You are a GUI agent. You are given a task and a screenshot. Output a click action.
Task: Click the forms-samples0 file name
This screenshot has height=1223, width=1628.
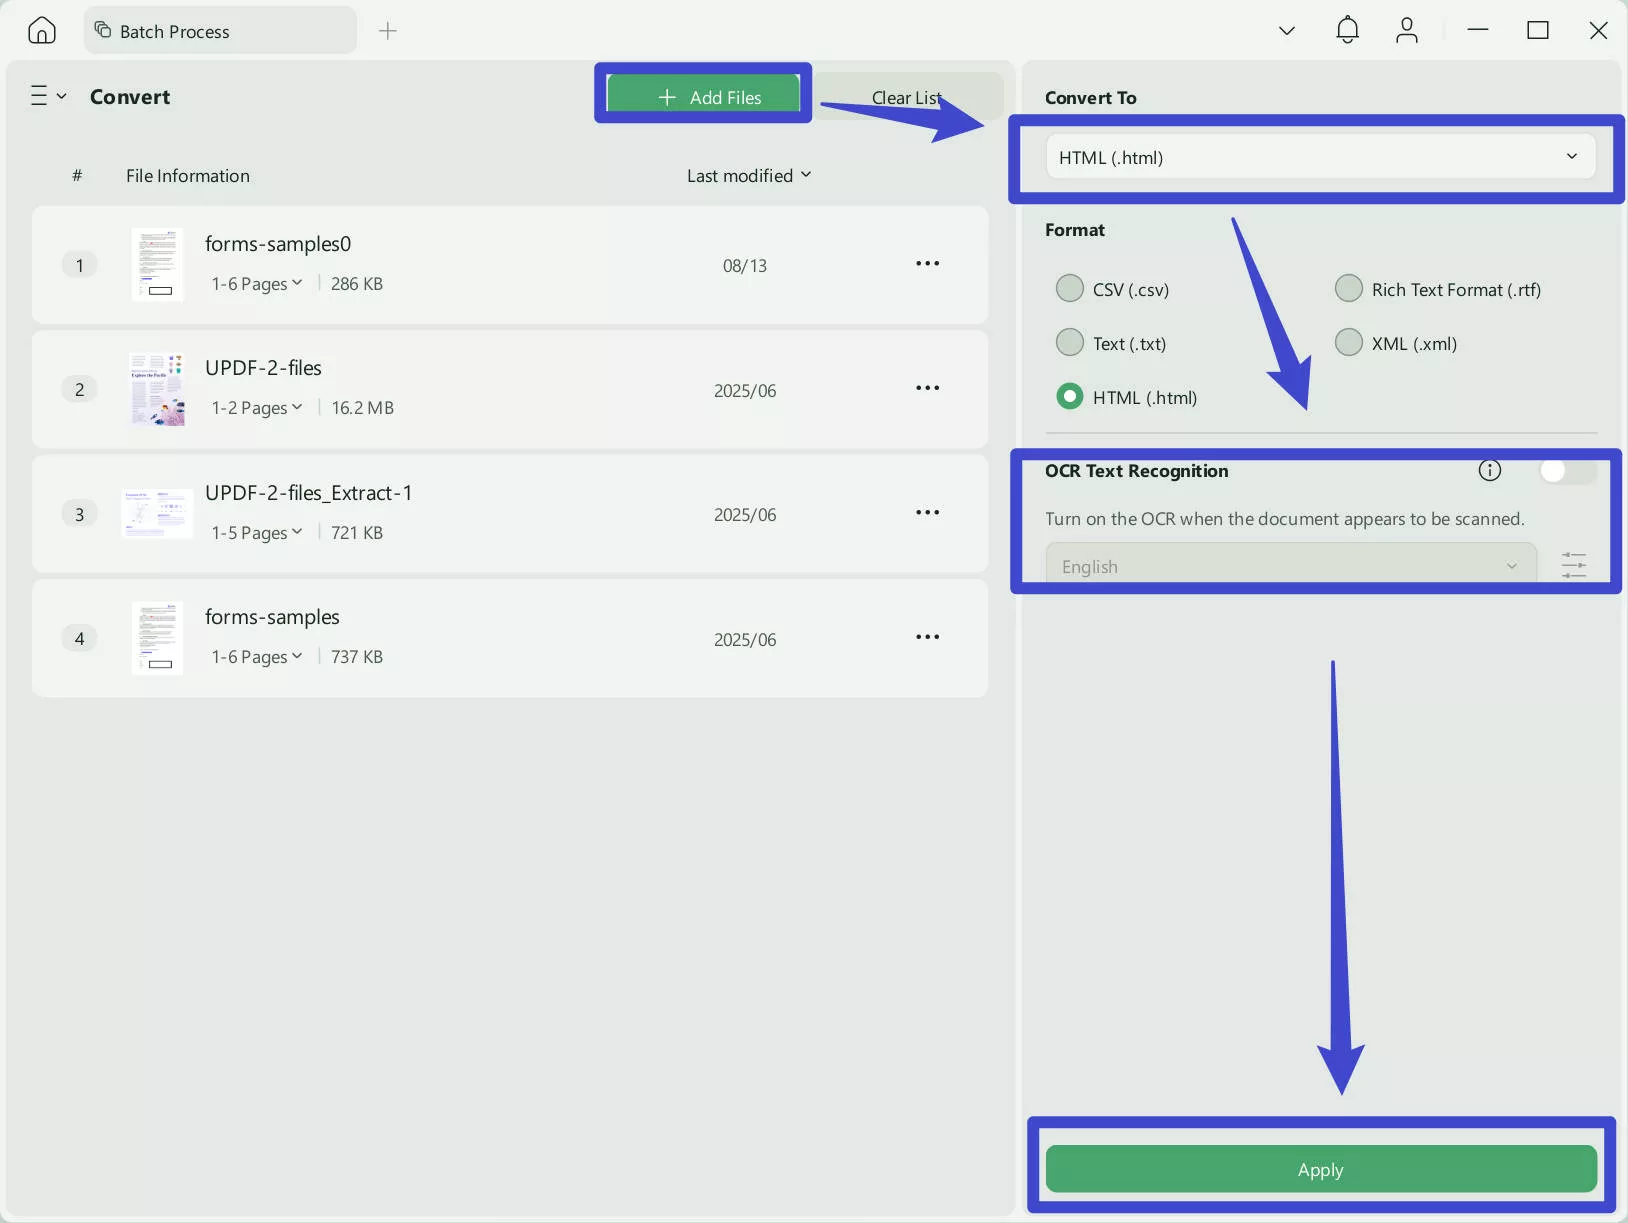click(278, 244)
